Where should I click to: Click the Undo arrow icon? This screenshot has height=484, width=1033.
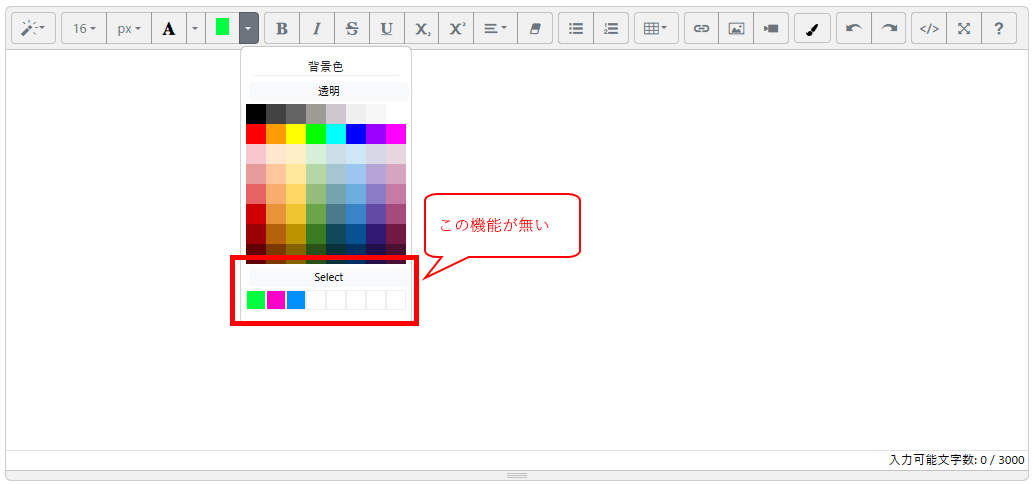(853, 29)
